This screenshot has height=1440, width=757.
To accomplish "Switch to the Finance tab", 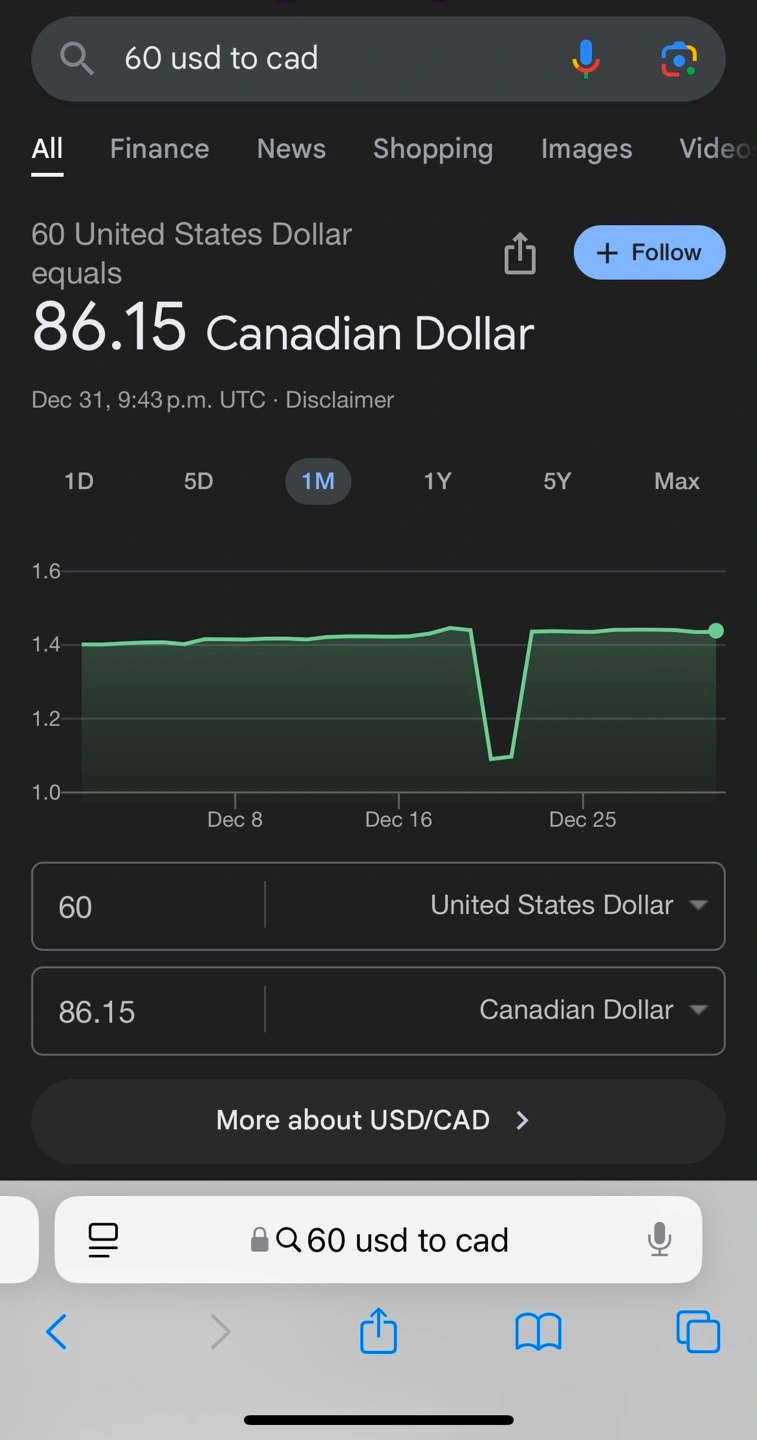I will (159, 149).
